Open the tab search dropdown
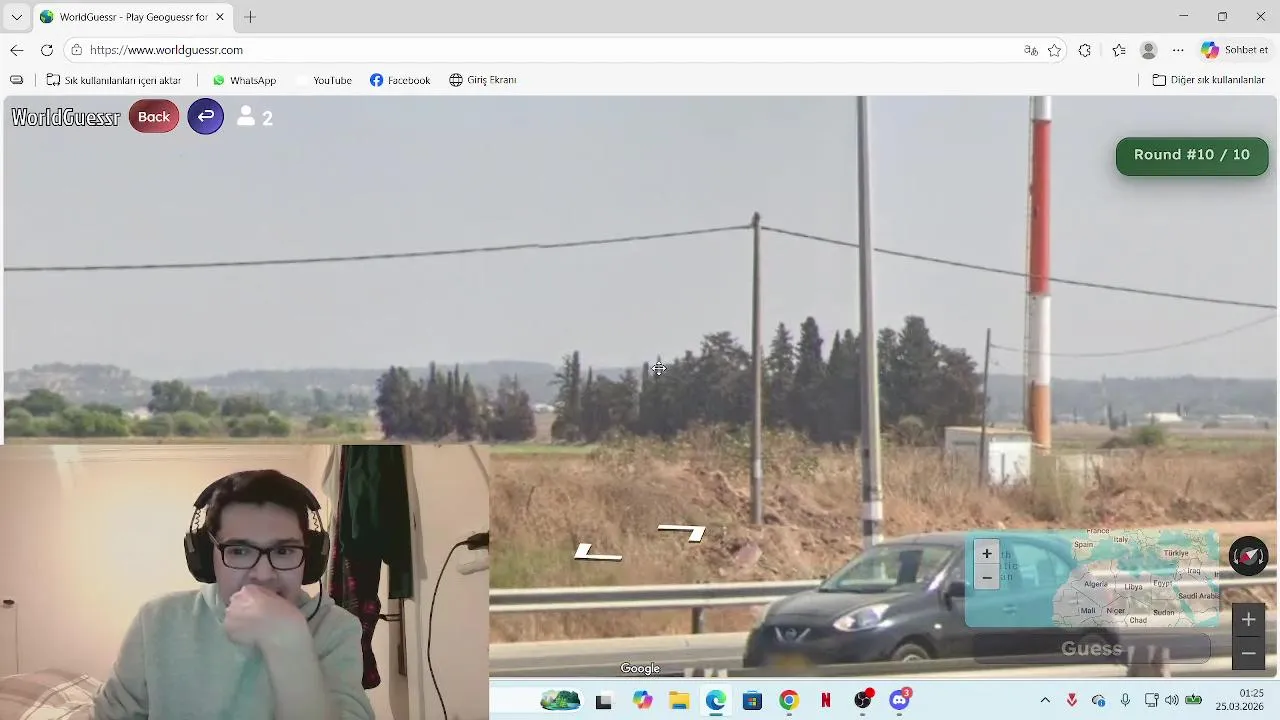 click(16, 17)
